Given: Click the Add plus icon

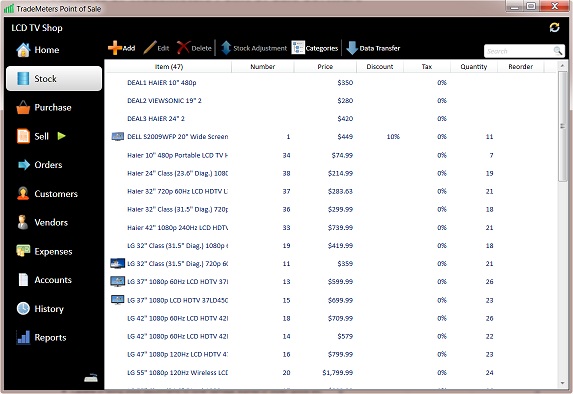Looking at the screenshot, I should (115, 48).
